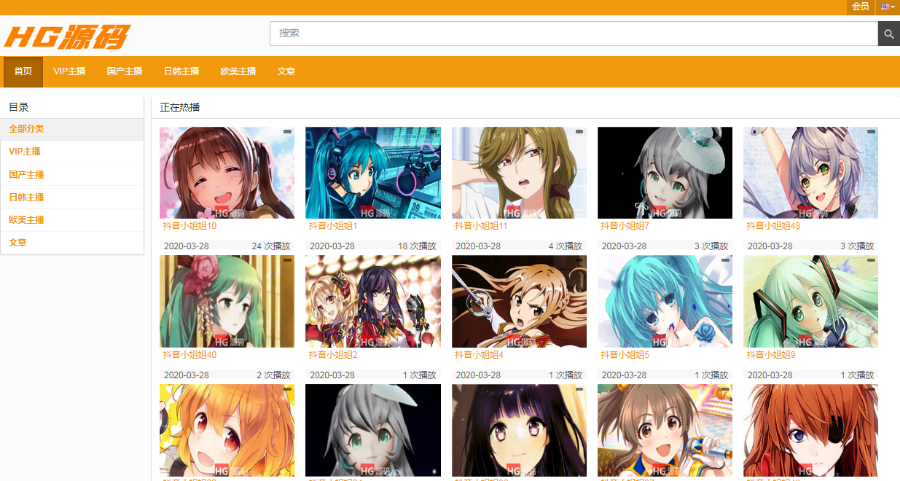Image resolution: width=900 pixels, height=481 pixels.
Task: Click the title link 抖音小姐姐11
Action: point(482,226)
